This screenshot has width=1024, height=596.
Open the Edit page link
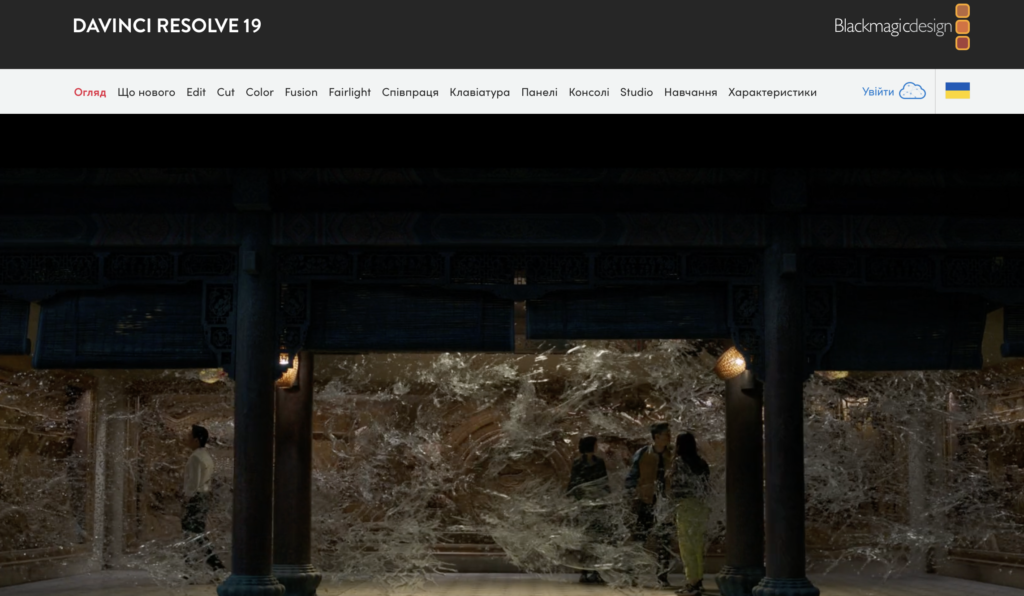(x=196, y=92)
